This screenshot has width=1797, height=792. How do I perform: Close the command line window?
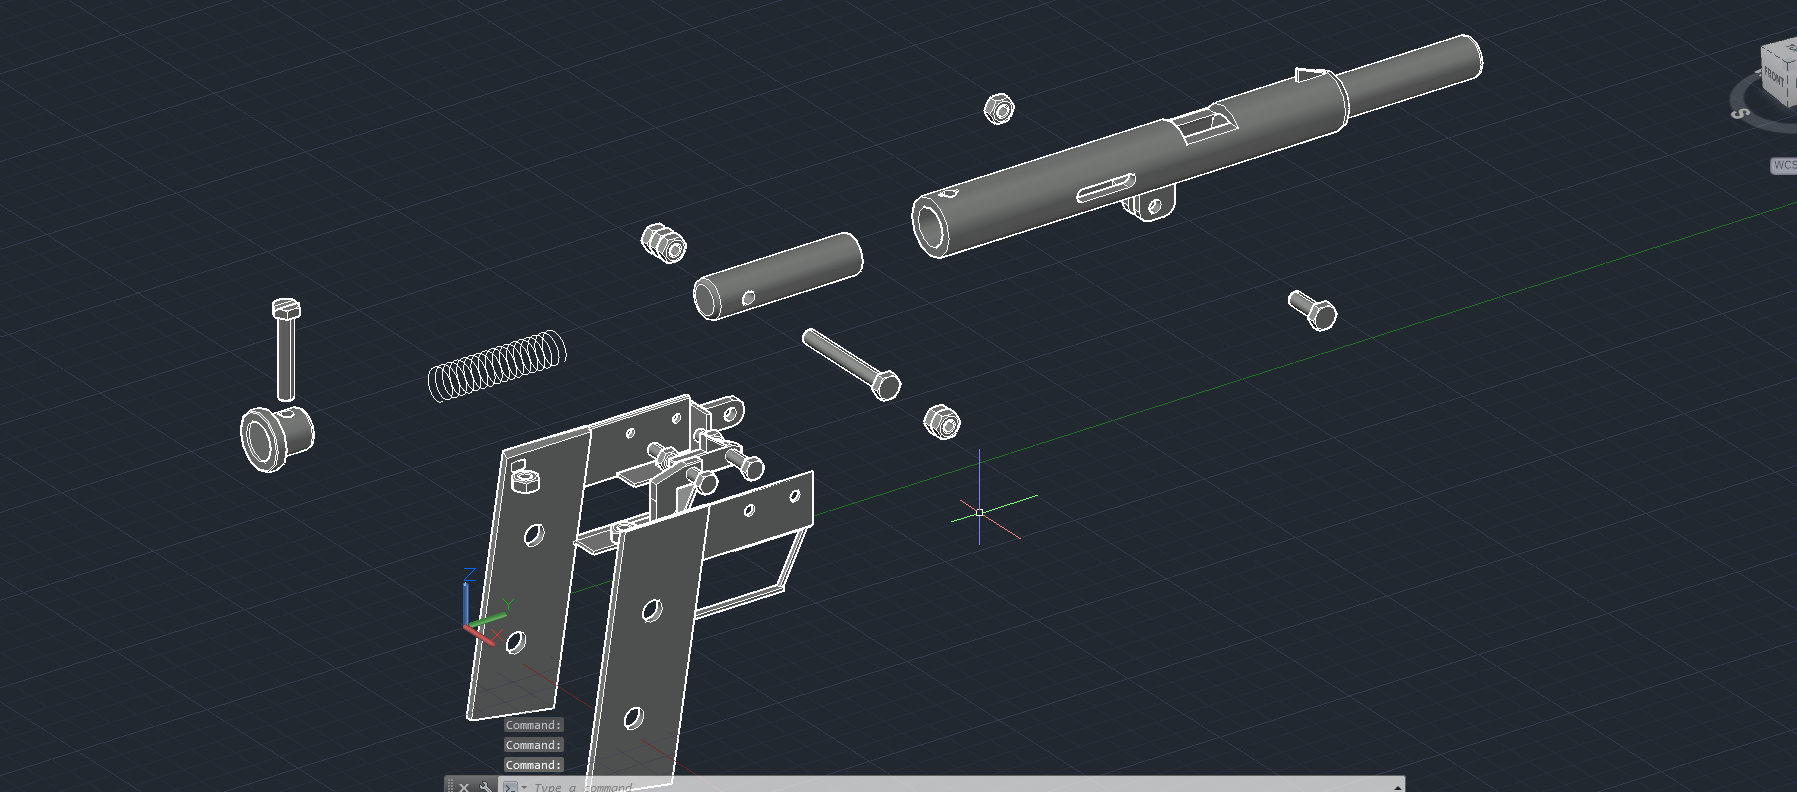tap(464, 787)
